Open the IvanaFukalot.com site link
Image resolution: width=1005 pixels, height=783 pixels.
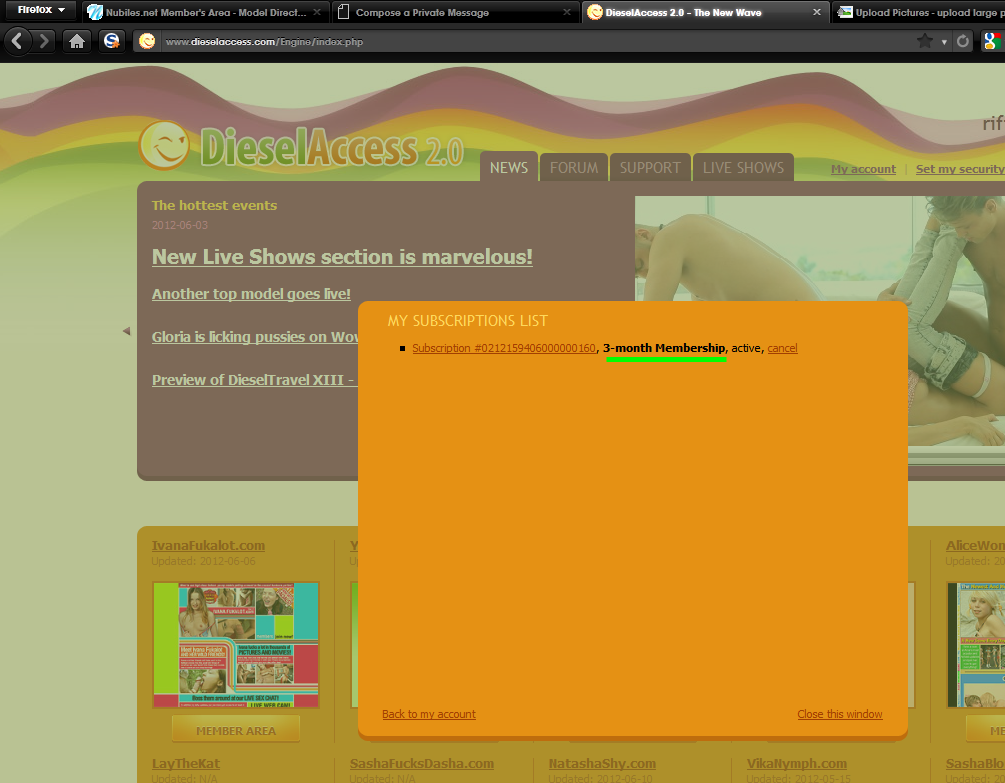(208, 545)
